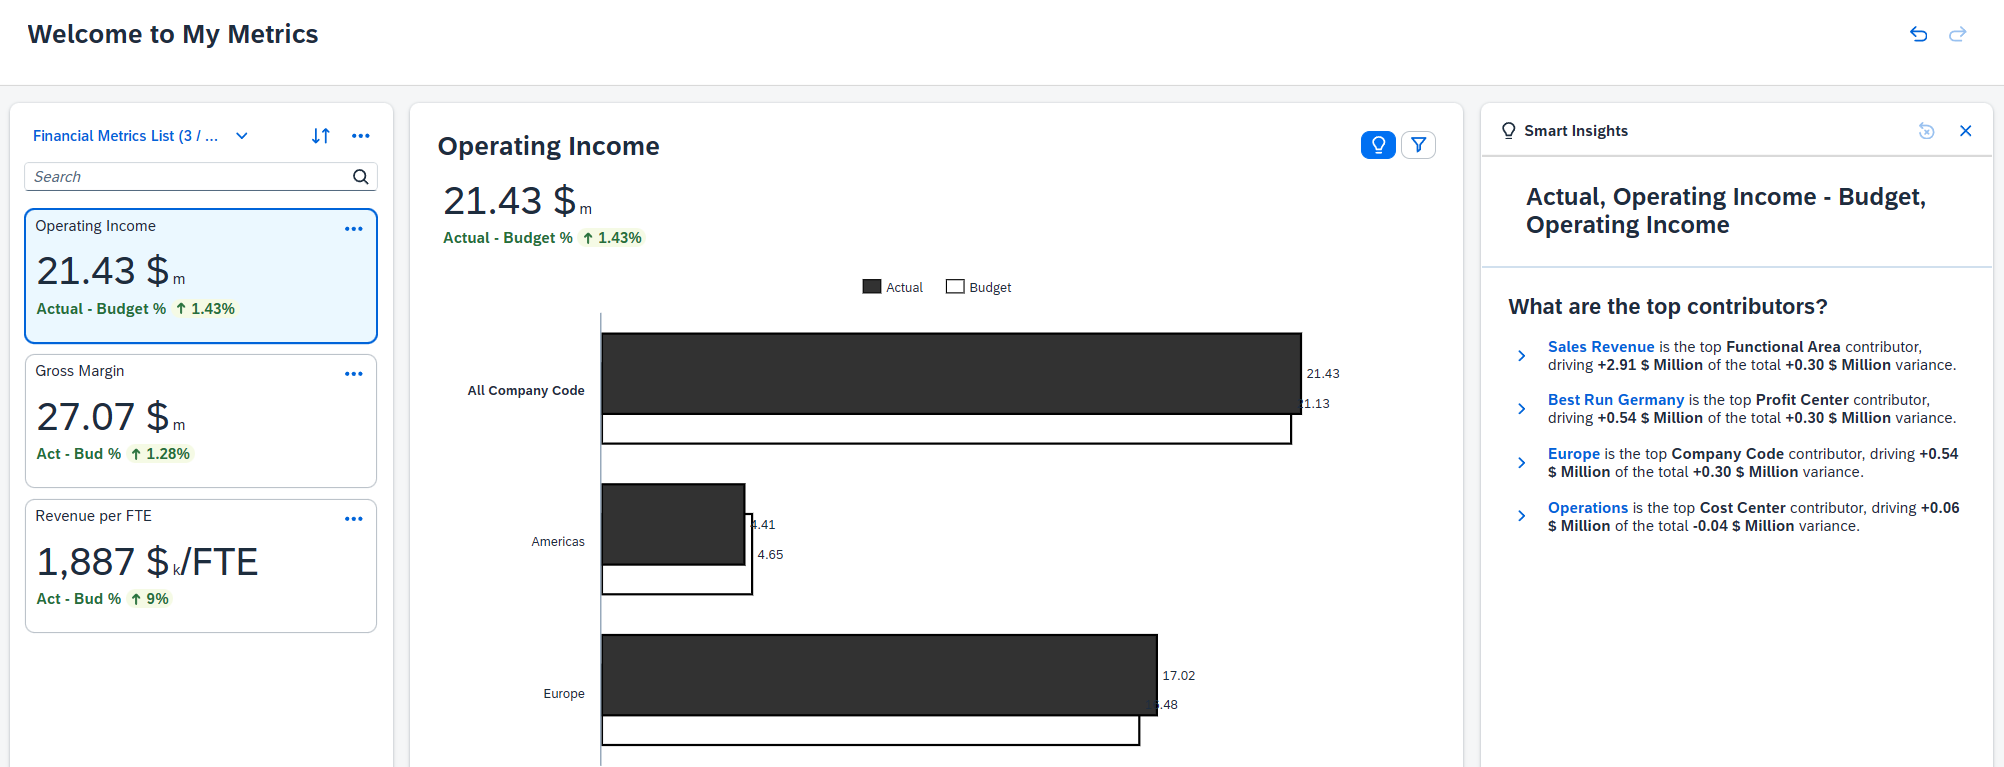
Task: Click the Smart Insights lightbulb icon on the chart
Action: point(1378,145)
